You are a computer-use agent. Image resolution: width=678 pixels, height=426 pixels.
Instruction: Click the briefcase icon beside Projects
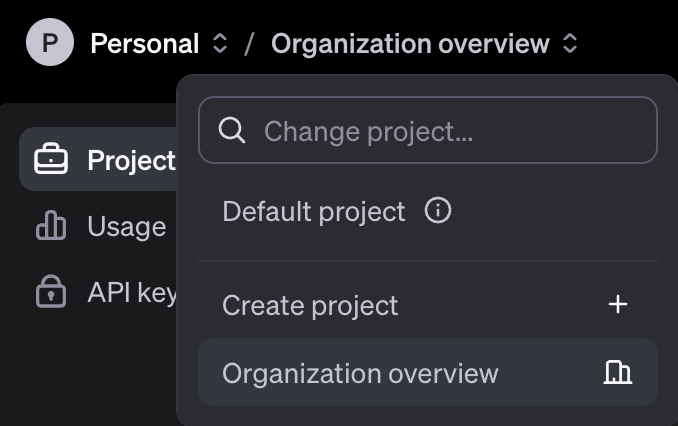51,159
